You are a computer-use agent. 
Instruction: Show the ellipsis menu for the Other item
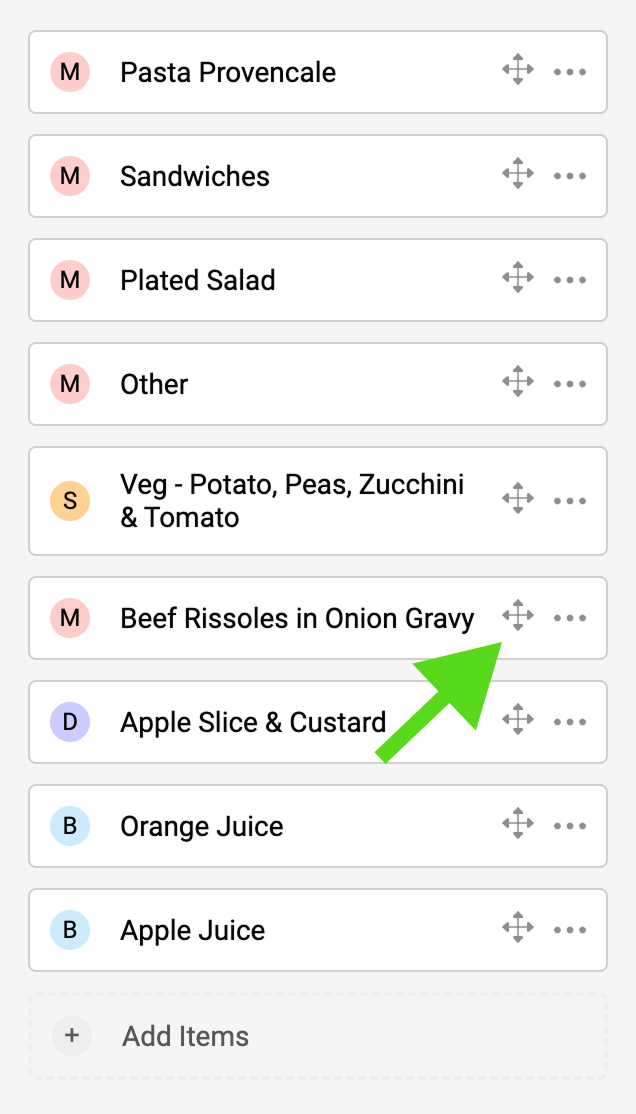(x=570, y=384)
